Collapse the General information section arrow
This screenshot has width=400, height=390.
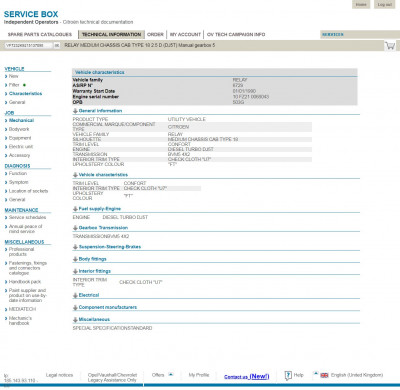75,111
